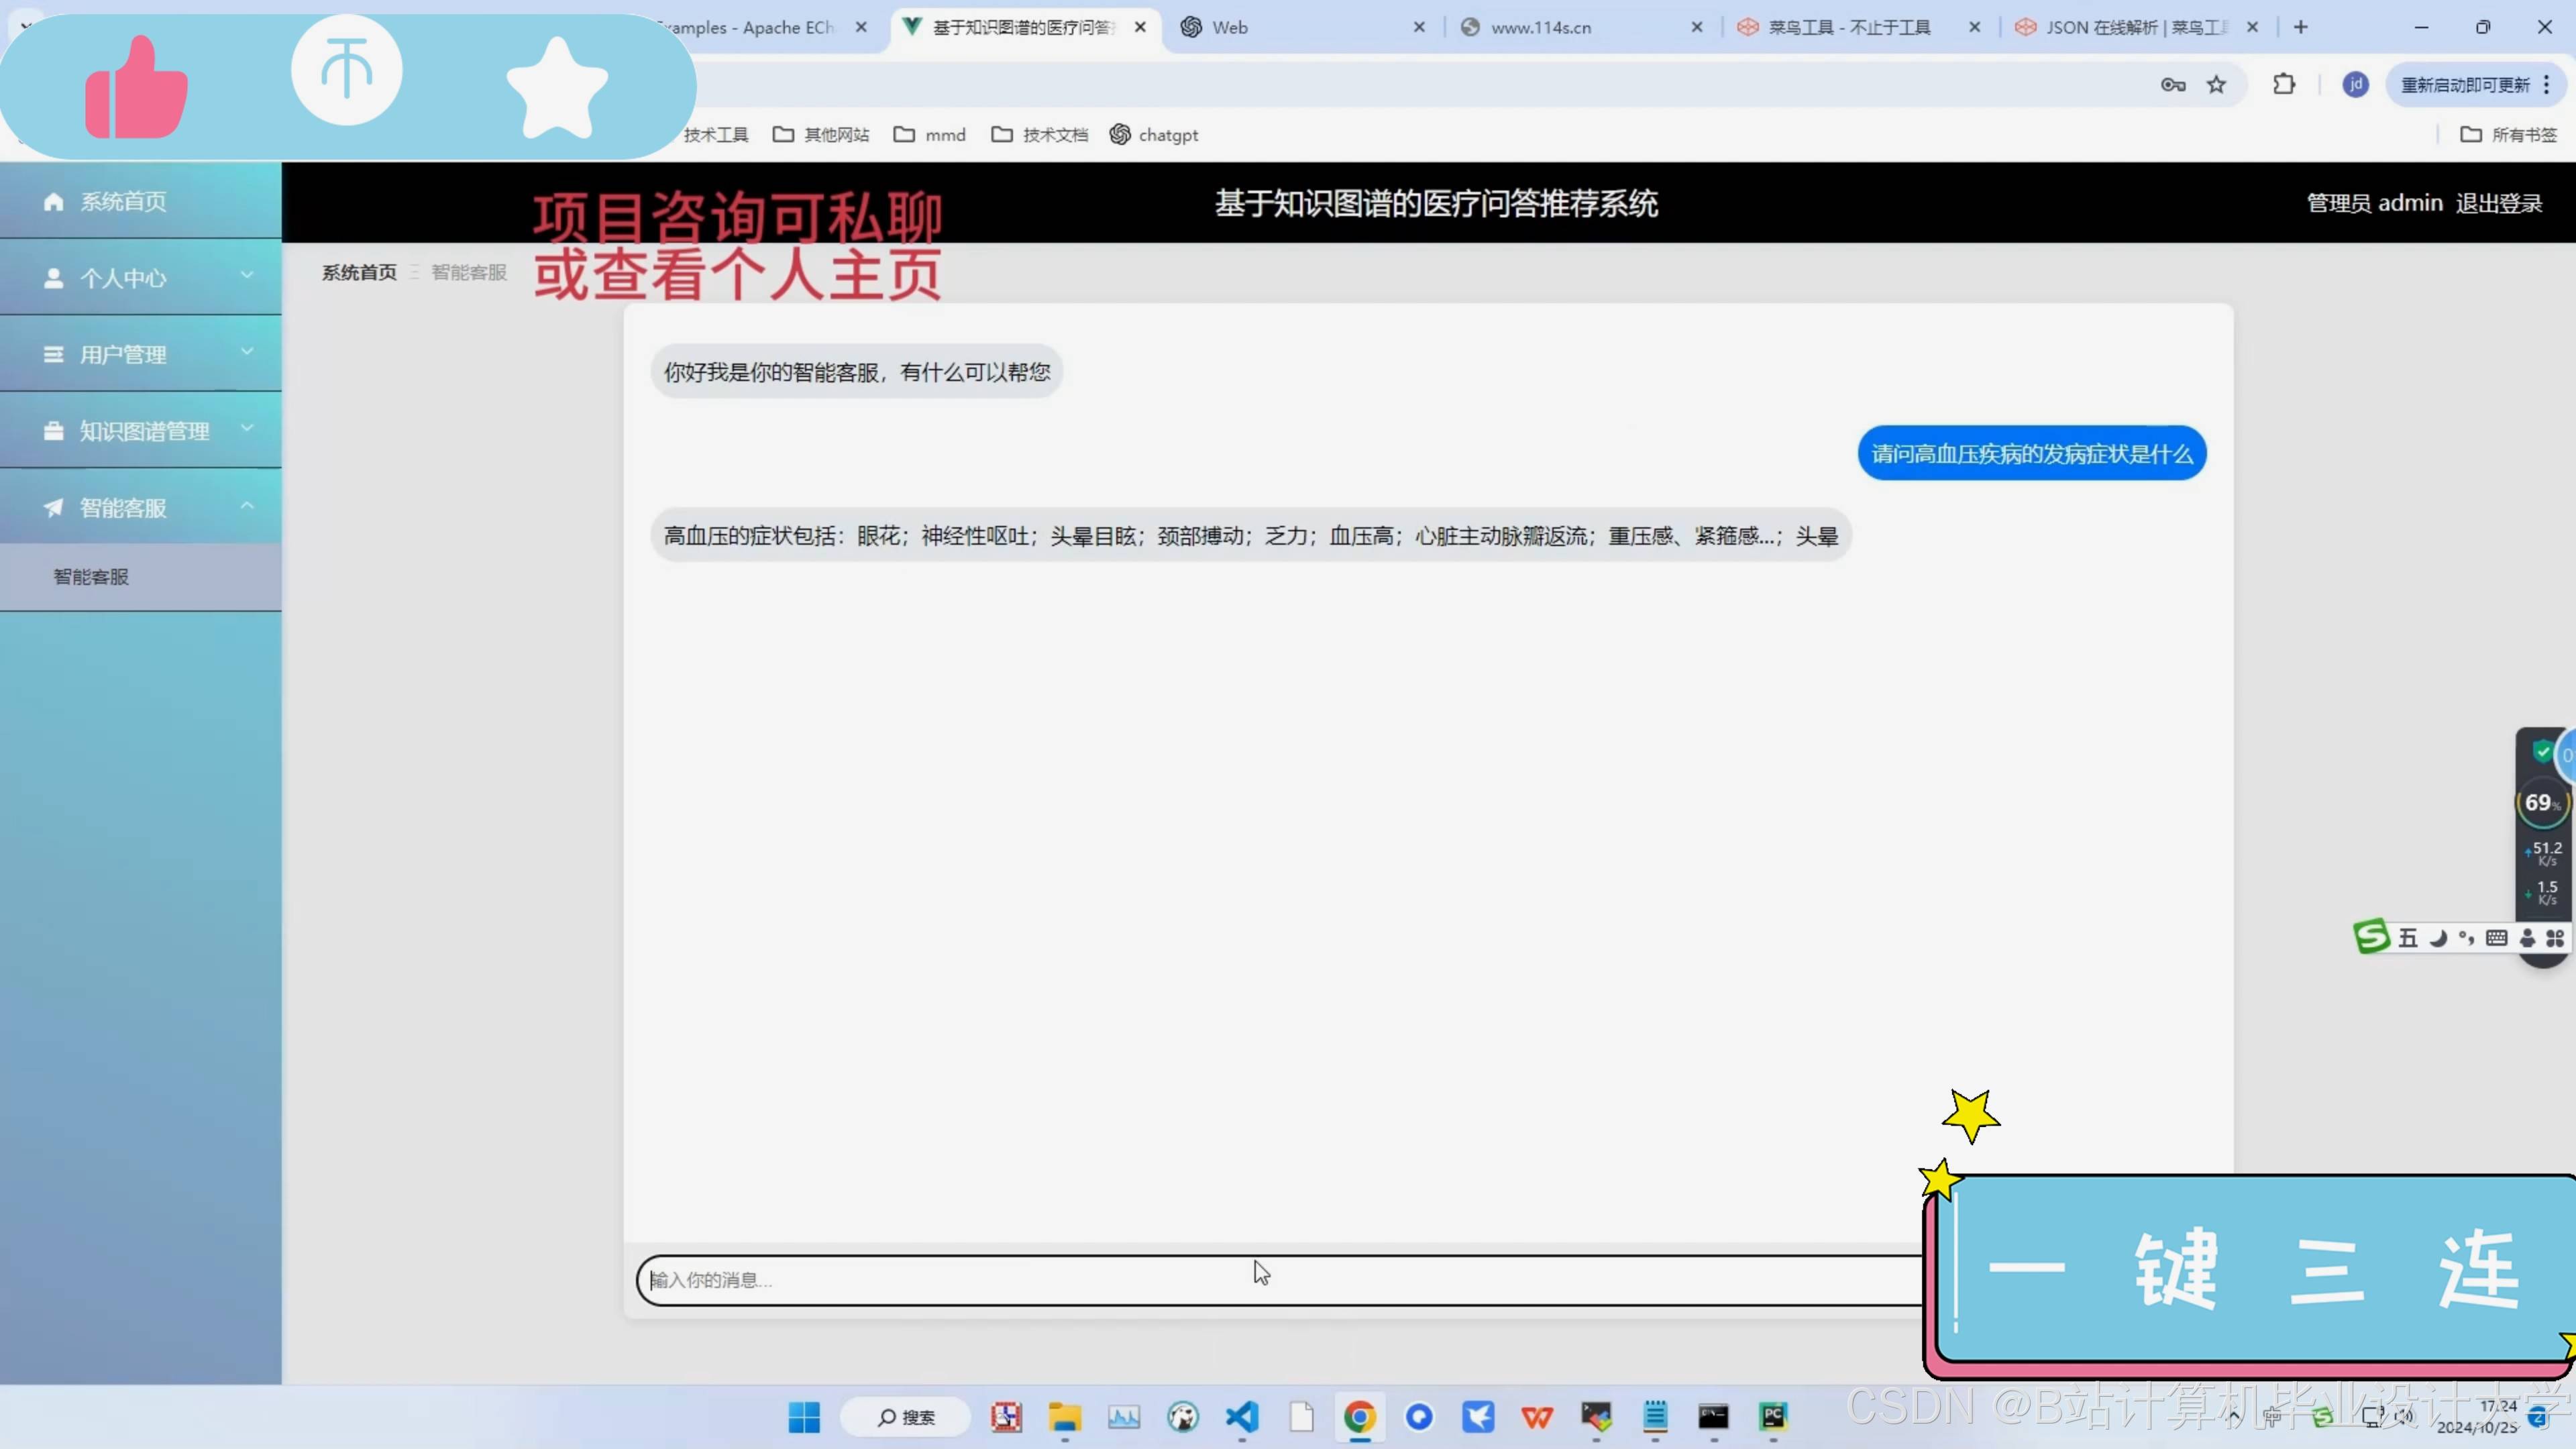This screenshot has height=1449, width=2576.
Task: Open the mmd bookmark folder
Action: [930, 135]
